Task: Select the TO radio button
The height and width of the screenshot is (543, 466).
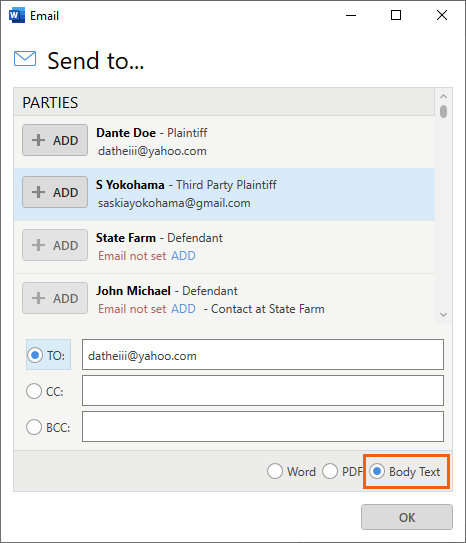Action: point(35,355)
